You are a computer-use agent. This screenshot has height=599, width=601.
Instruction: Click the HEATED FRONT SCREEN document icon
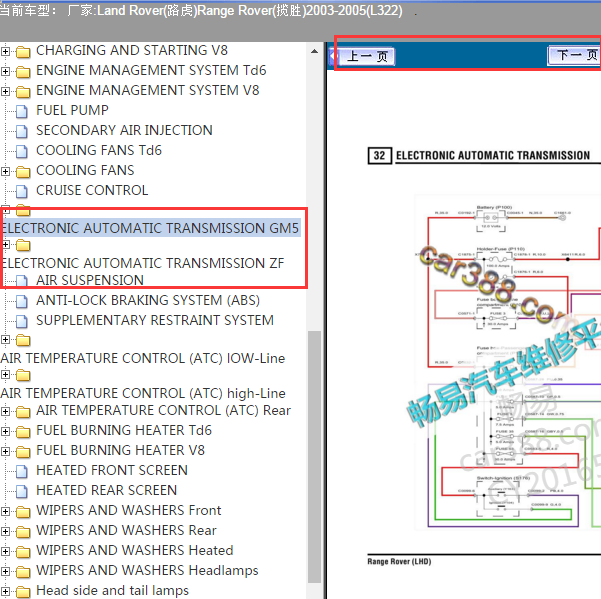click(x=22, y=471)
